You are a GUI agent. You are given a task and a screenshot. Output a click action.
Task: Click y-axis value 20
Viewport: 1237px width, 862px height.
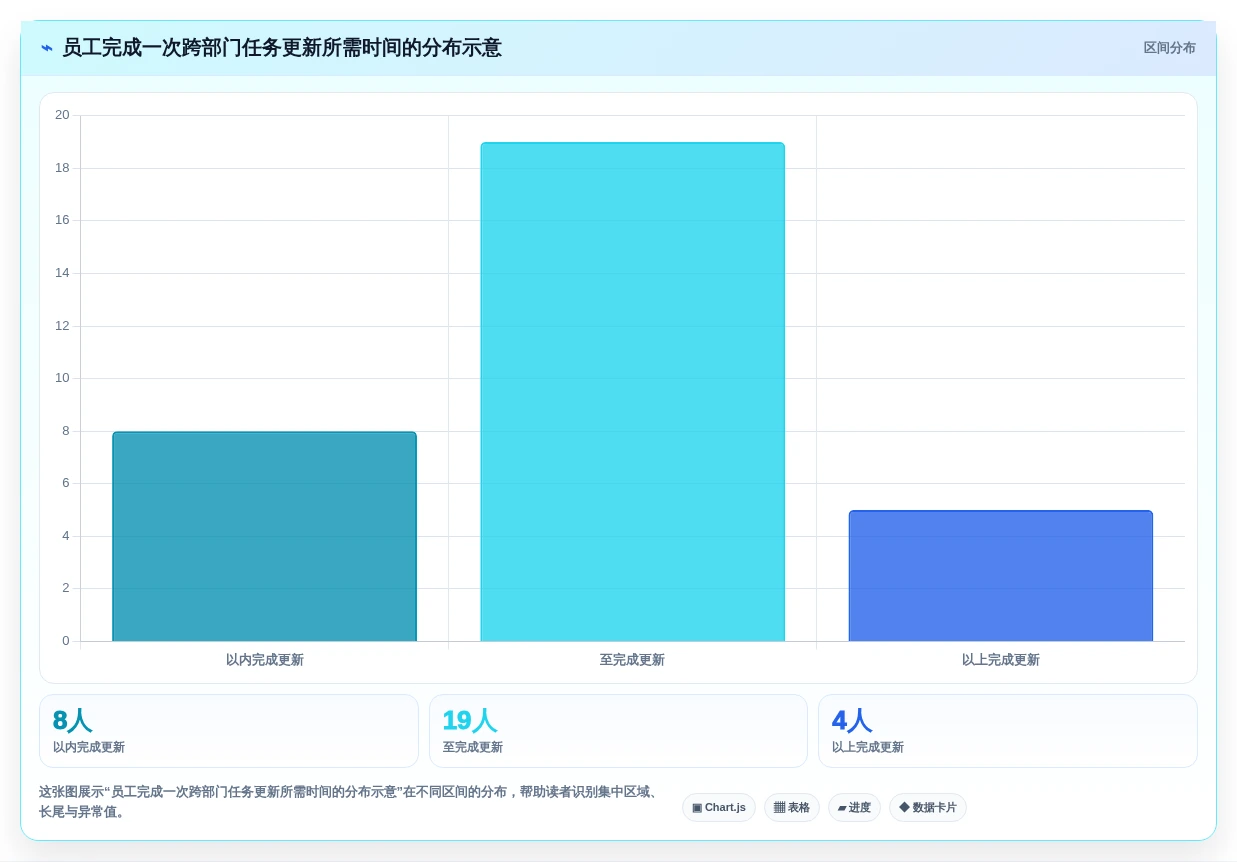tap(62, 115)
